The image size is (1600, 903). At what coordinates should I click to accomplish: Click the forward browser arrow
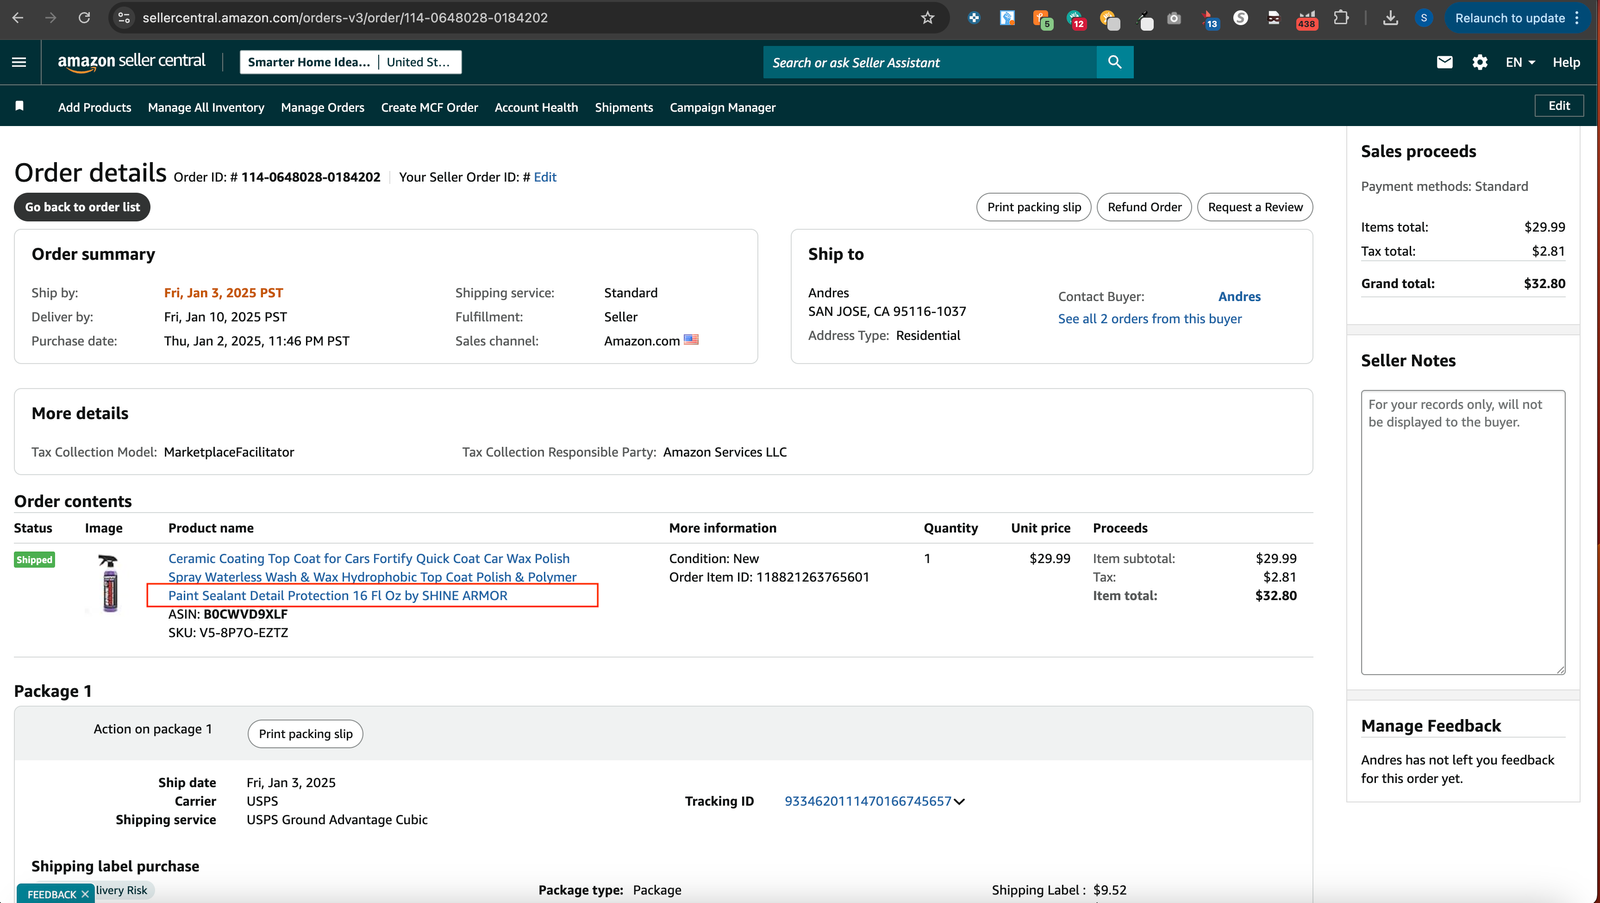click(51, 18)
